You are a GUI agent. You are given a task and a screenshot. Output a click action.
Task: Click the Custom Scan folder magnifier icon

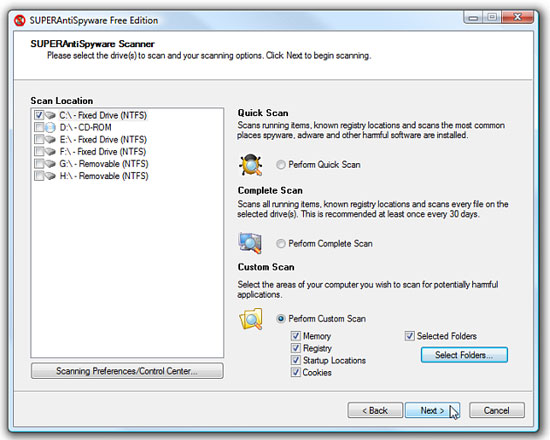[x=251, y=319]
